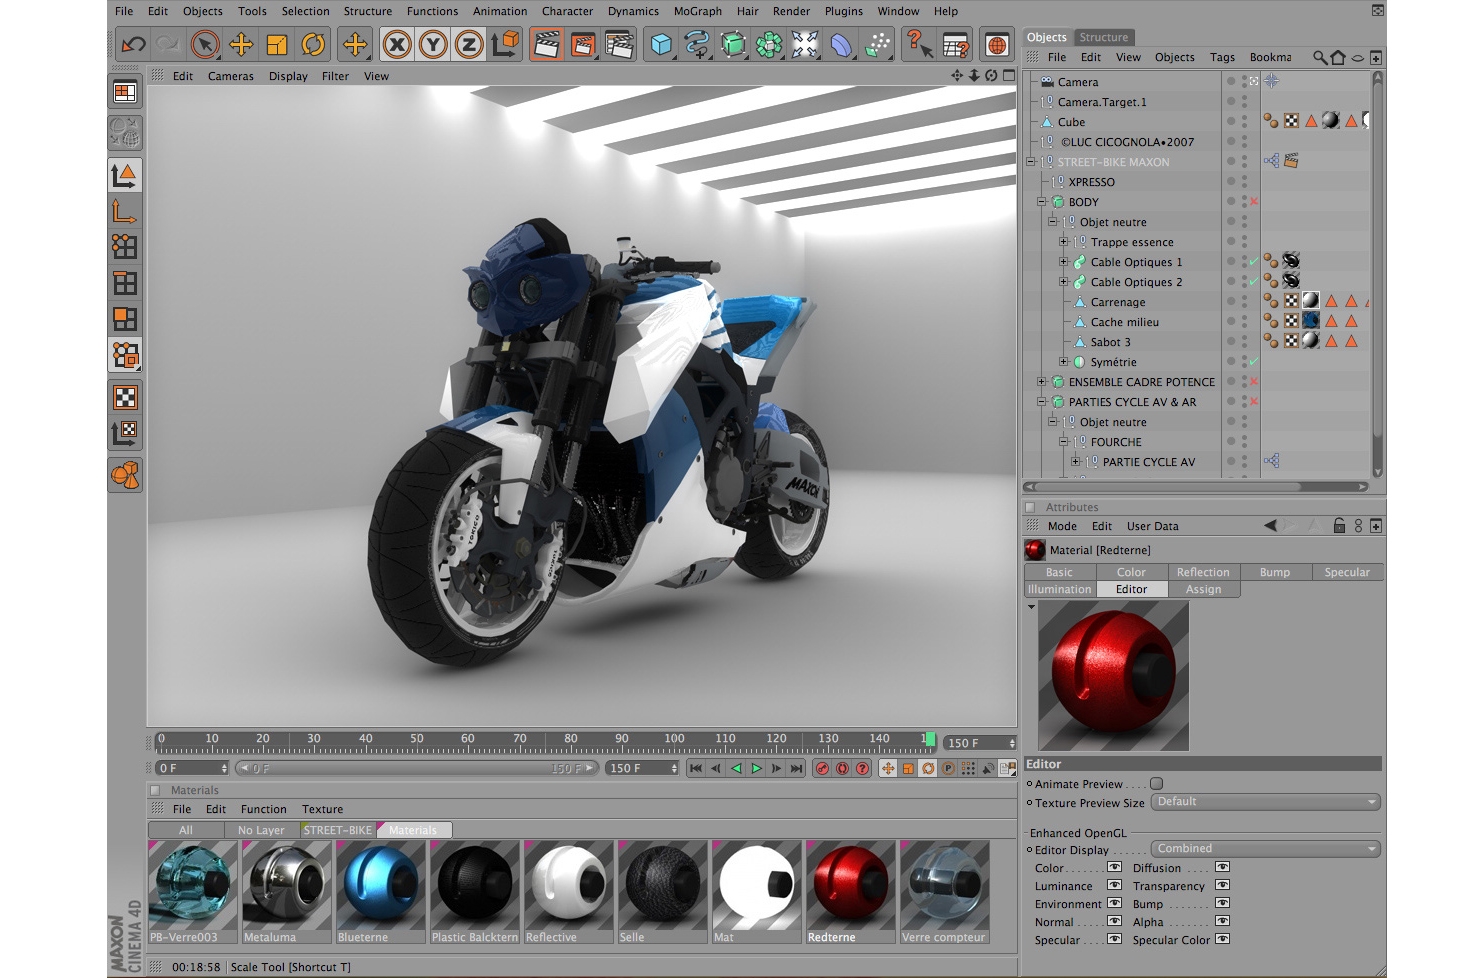Enable the Animate Preview checkbox
Image resolution: width=1467 pixels, height=978 pixels.
click(1156, 784)
